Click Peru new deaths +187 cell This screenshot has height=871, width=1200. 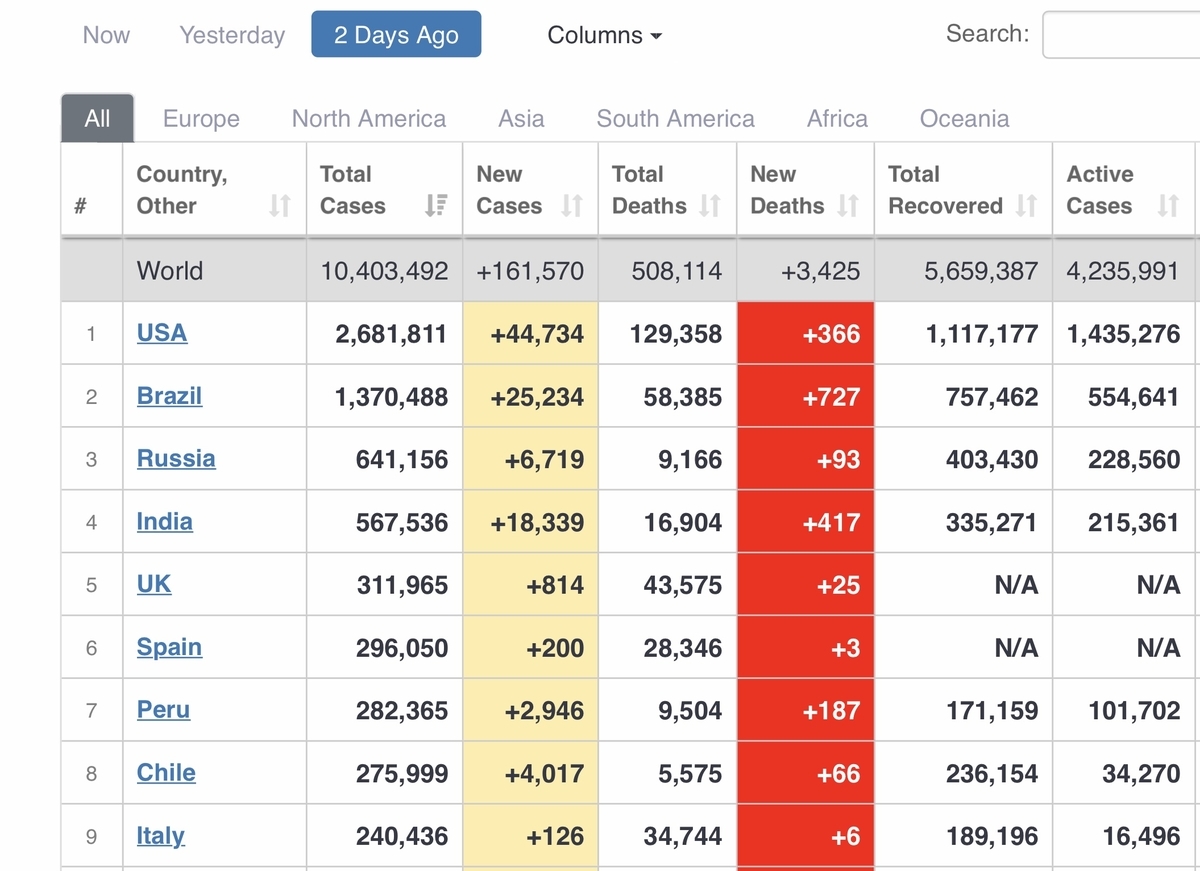[x=805, y=710]
